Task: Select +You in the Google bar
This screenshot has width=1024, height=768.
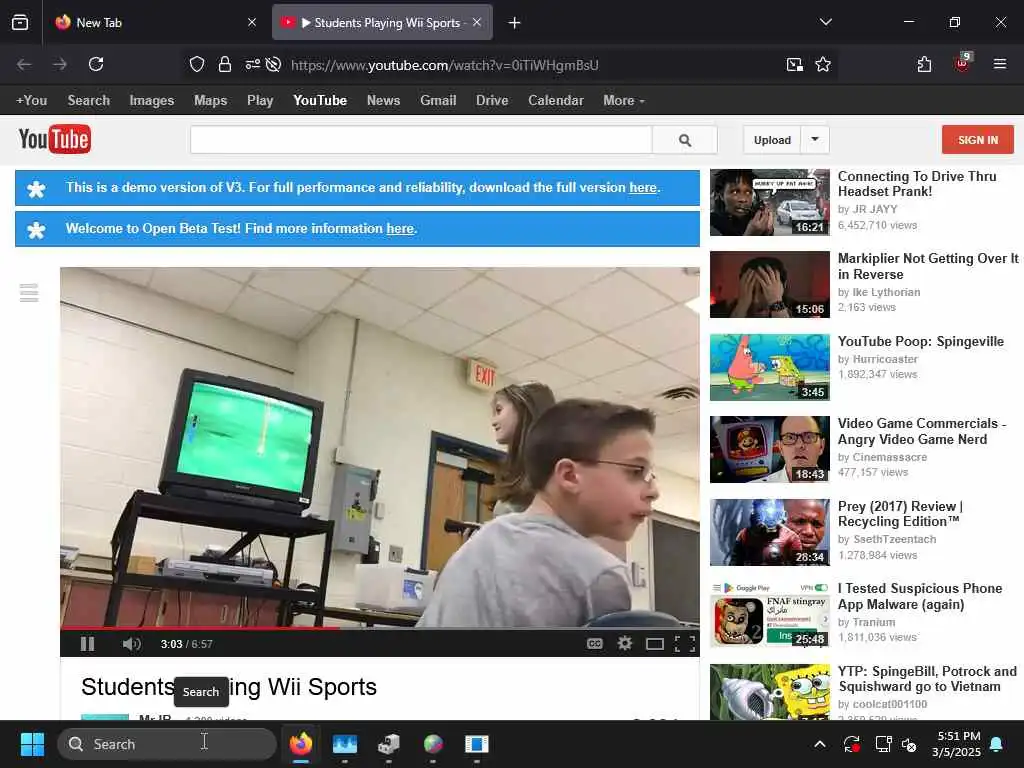Action: (x=31, y=101)
